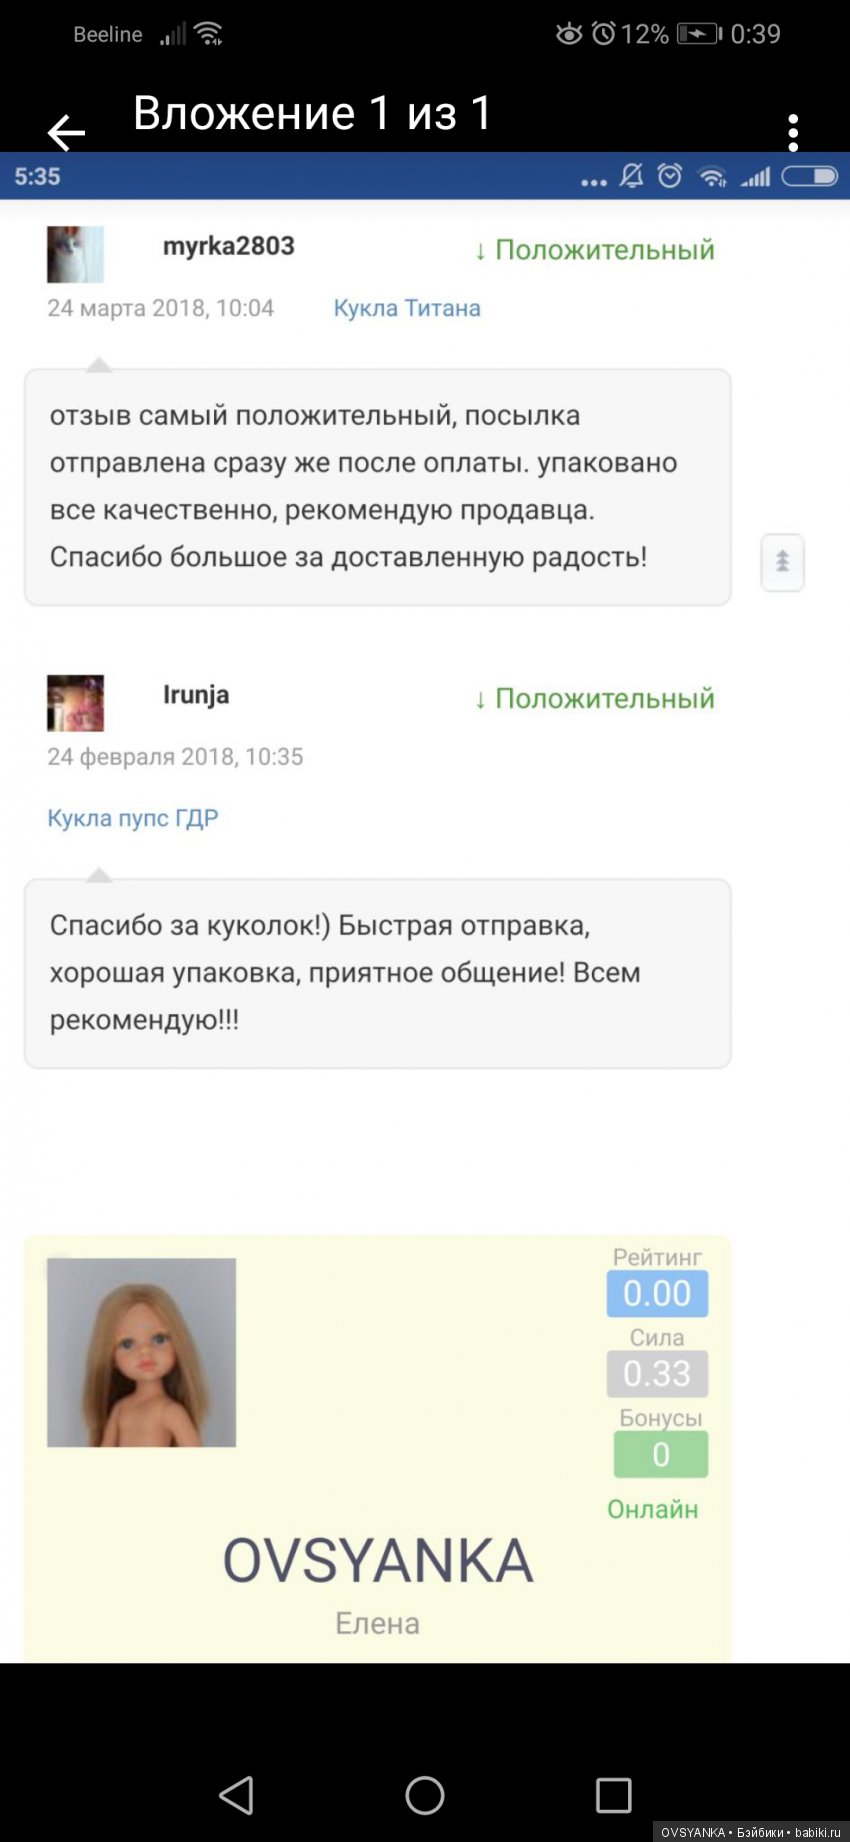
Task: Tap the OVSYANKA doll profile photo
Action: point(141,1352)
